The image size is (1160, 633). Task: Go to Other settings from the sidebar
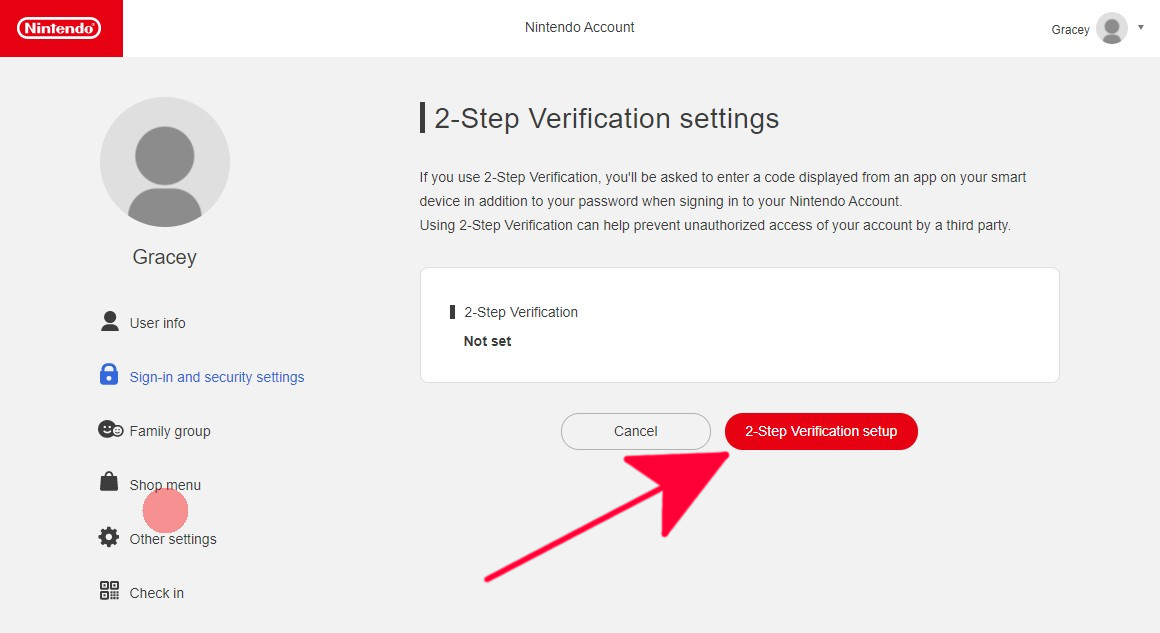(x=172, y=538)
